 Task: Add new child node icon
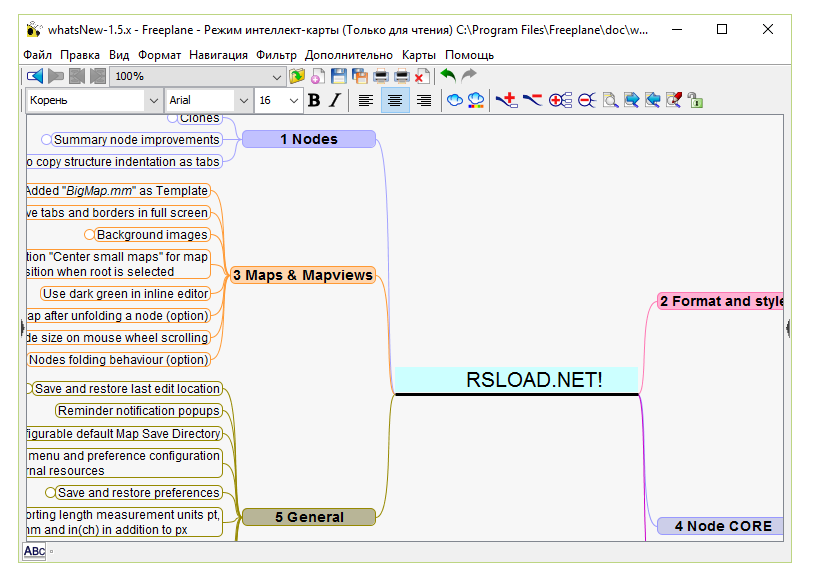[x=507, y=100]
